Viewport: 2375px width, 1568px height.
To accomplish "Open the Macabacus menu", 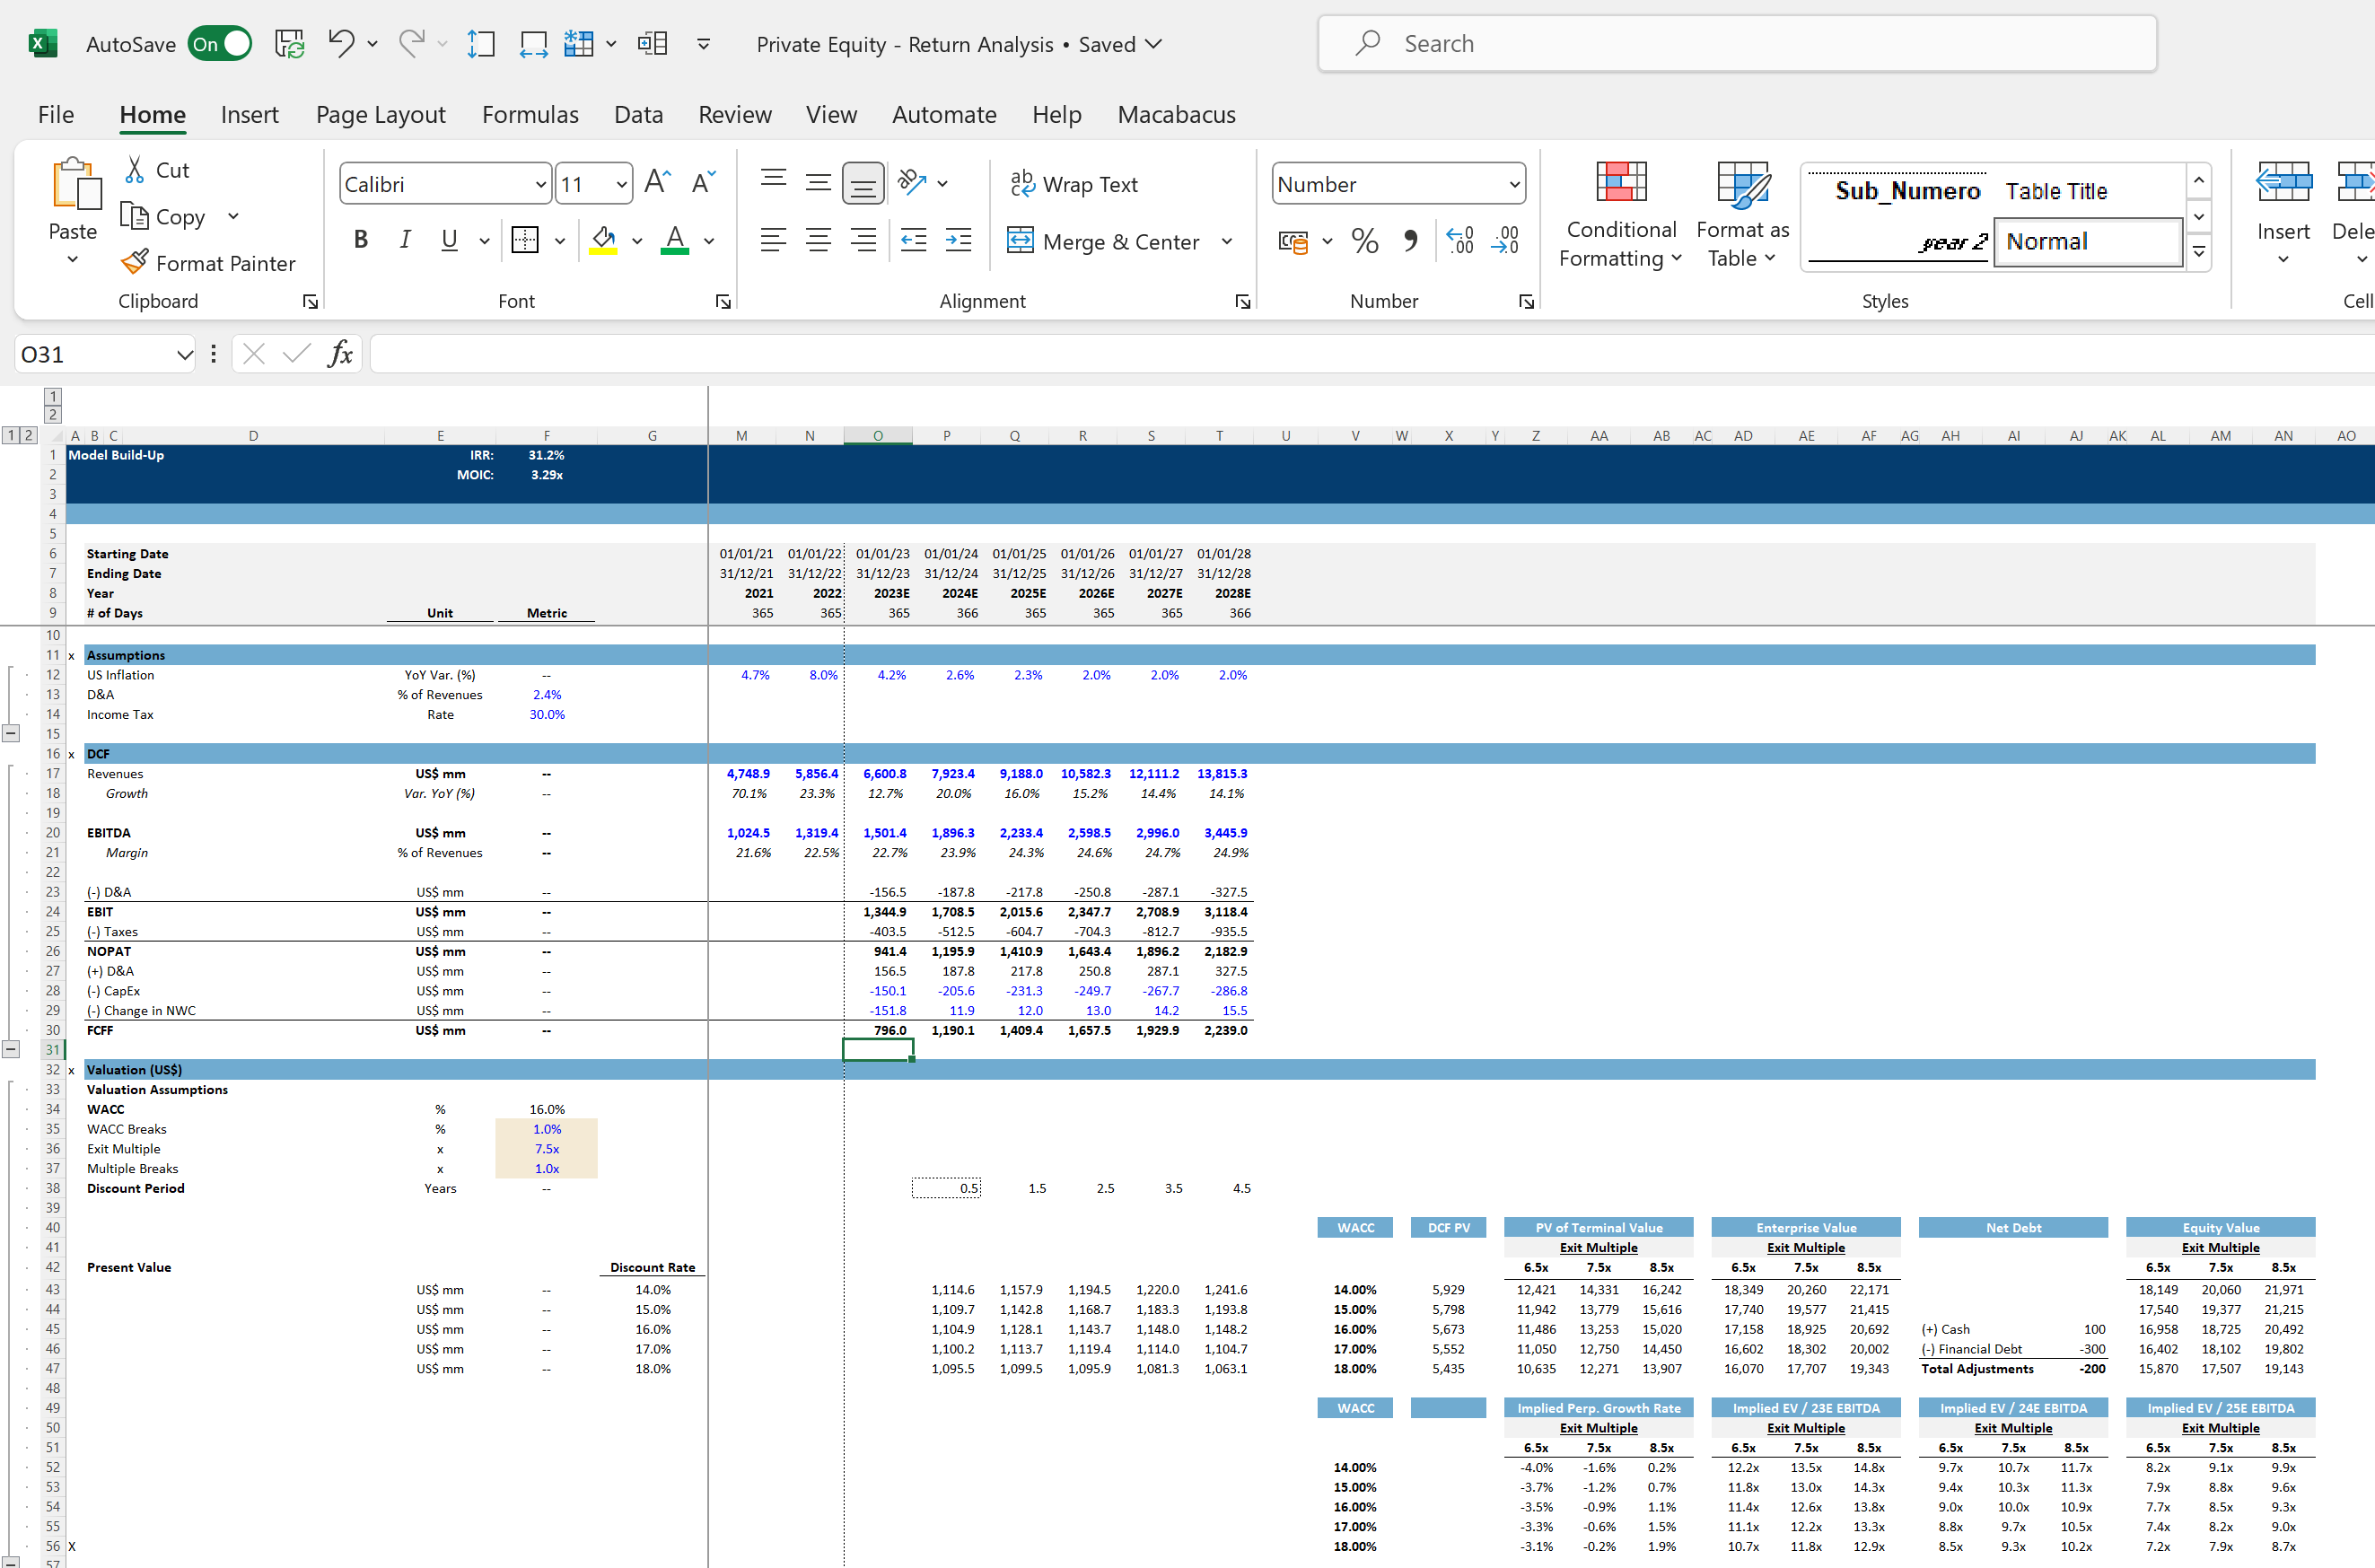I will pos(1176,114).
